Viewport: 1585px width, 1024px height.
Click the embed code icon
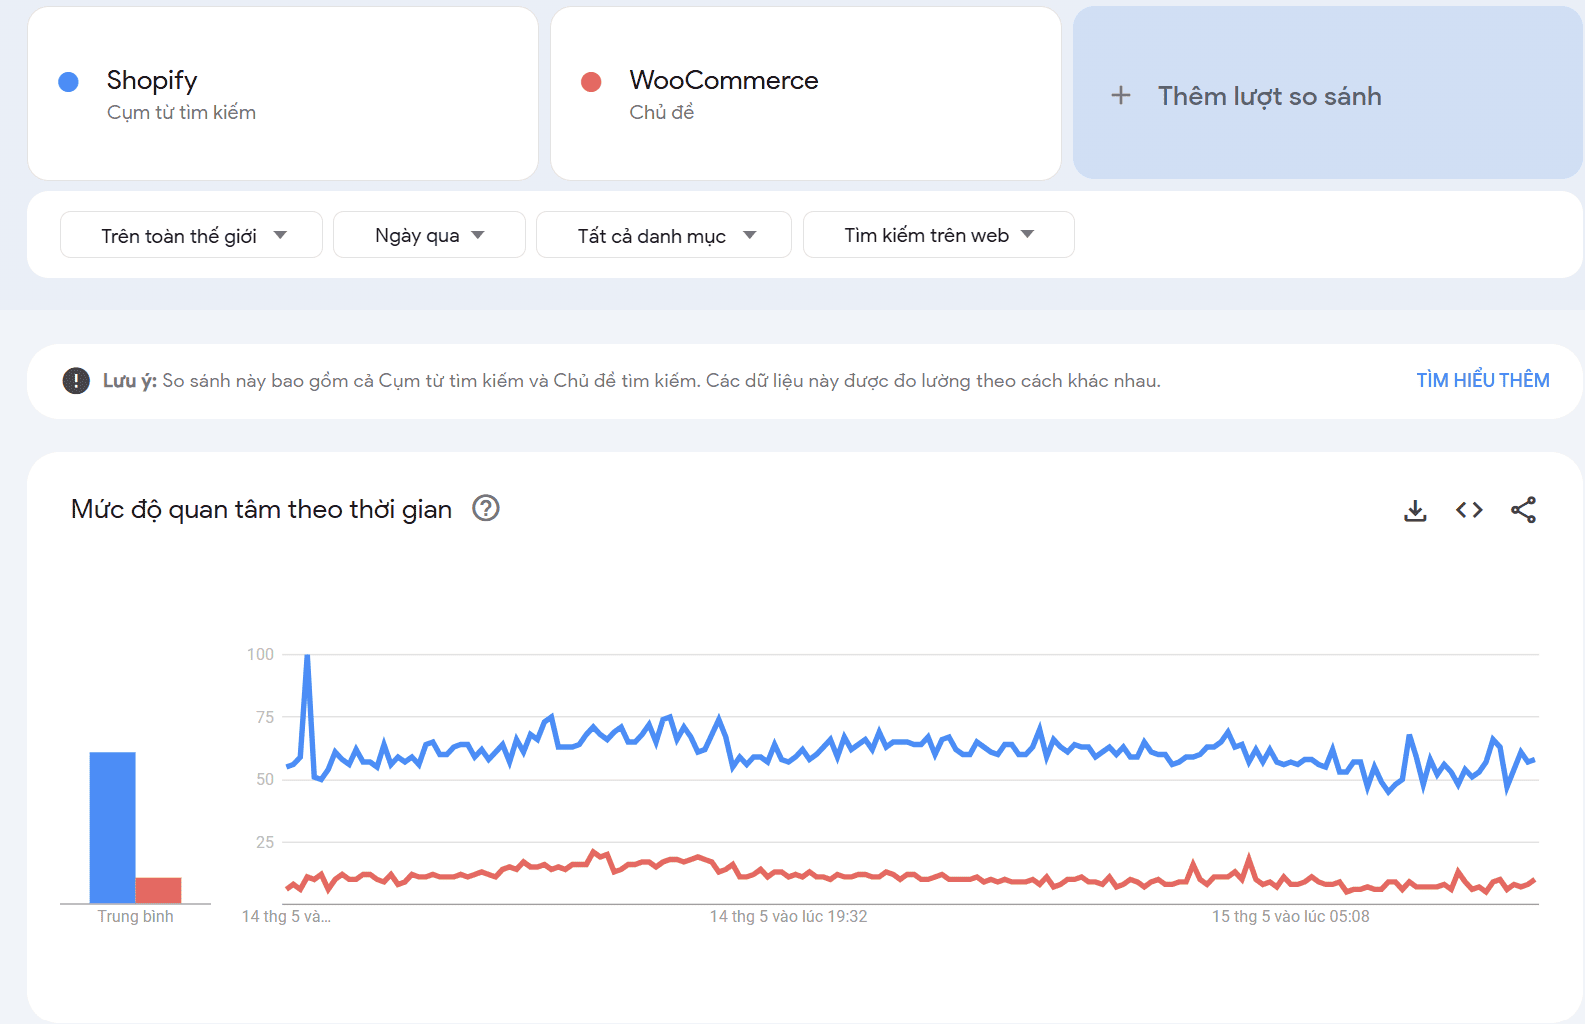(x=1469, y=510)
